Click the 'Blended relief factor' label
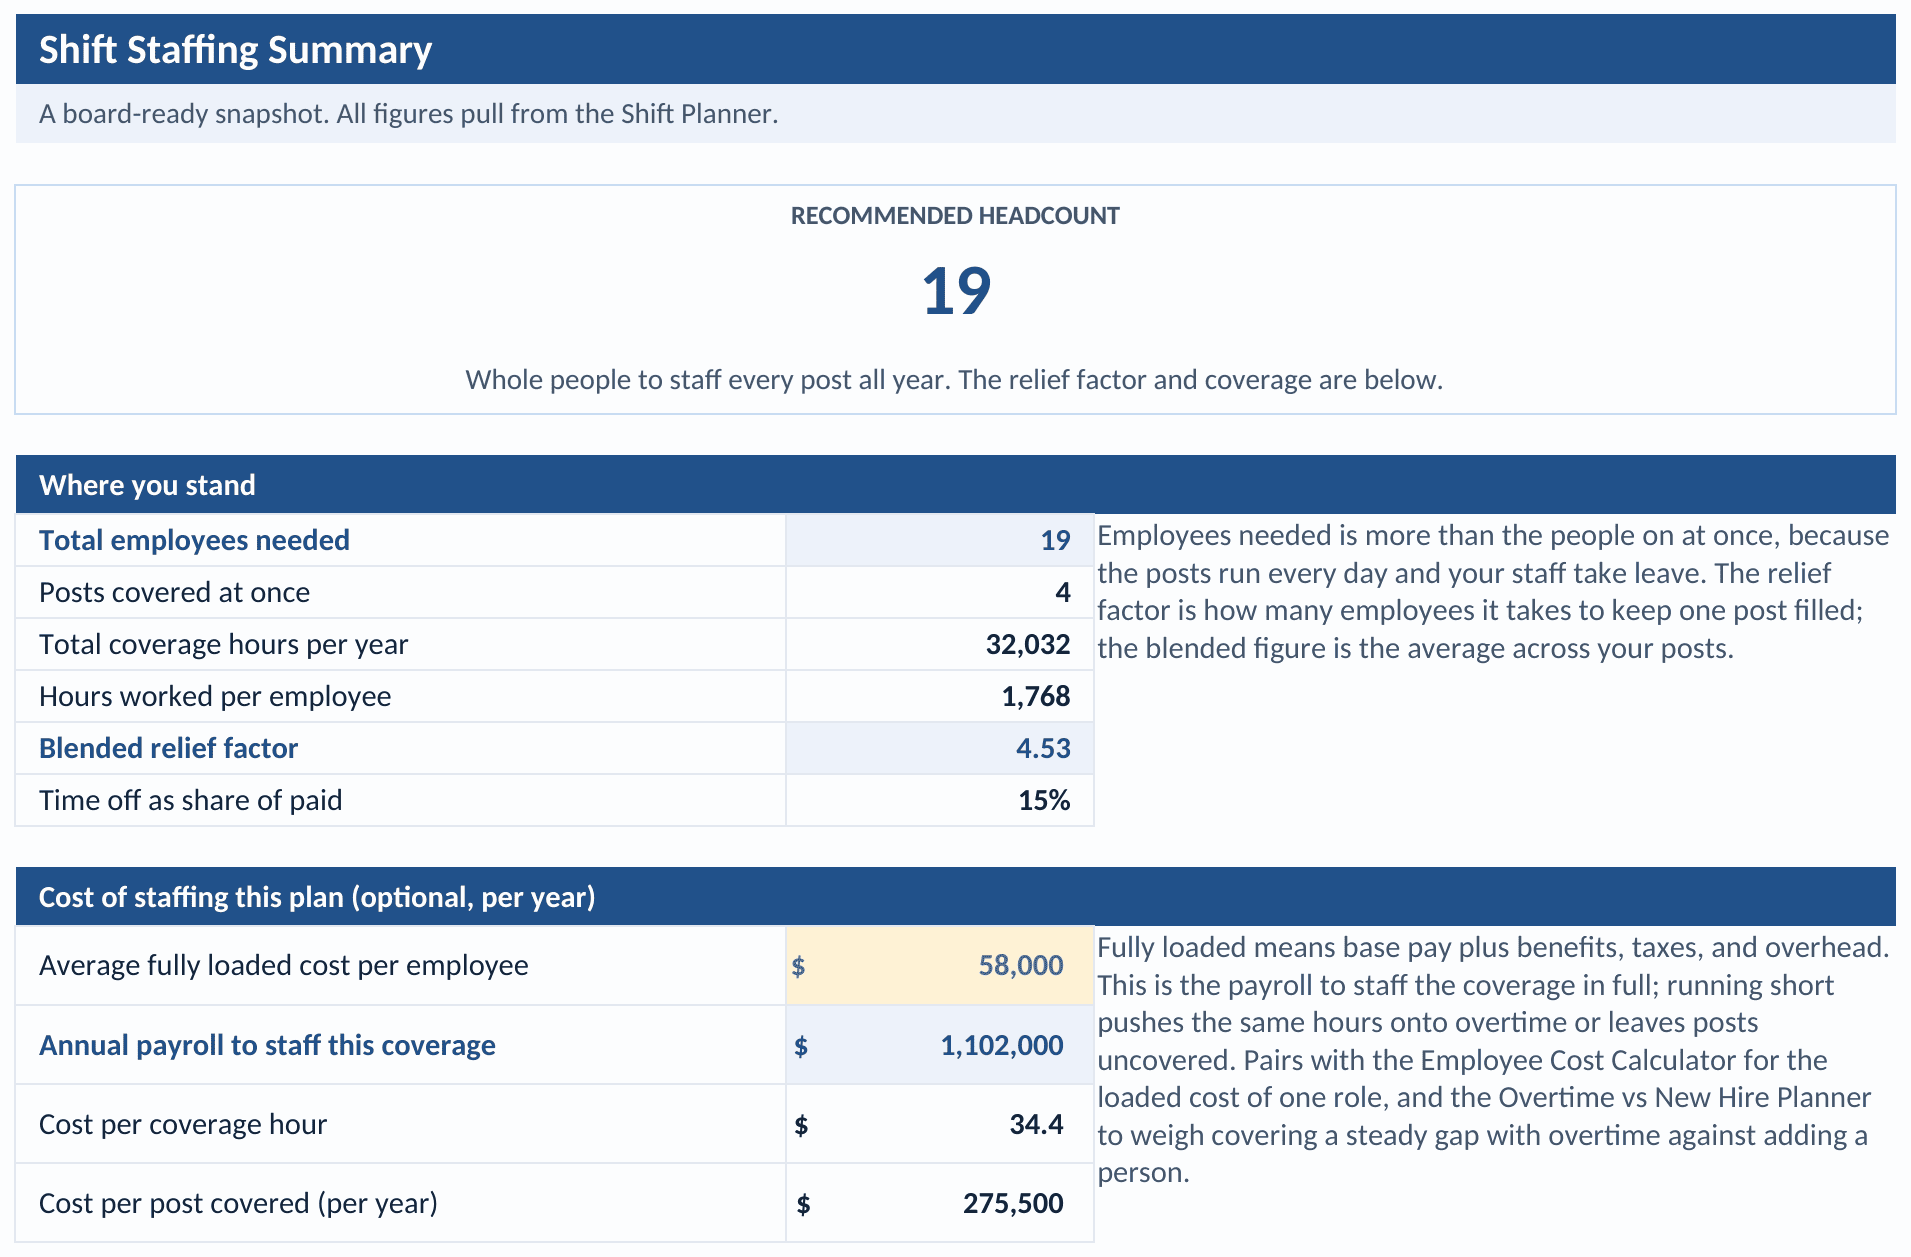 pyautogui.click(x=168, y=748)
